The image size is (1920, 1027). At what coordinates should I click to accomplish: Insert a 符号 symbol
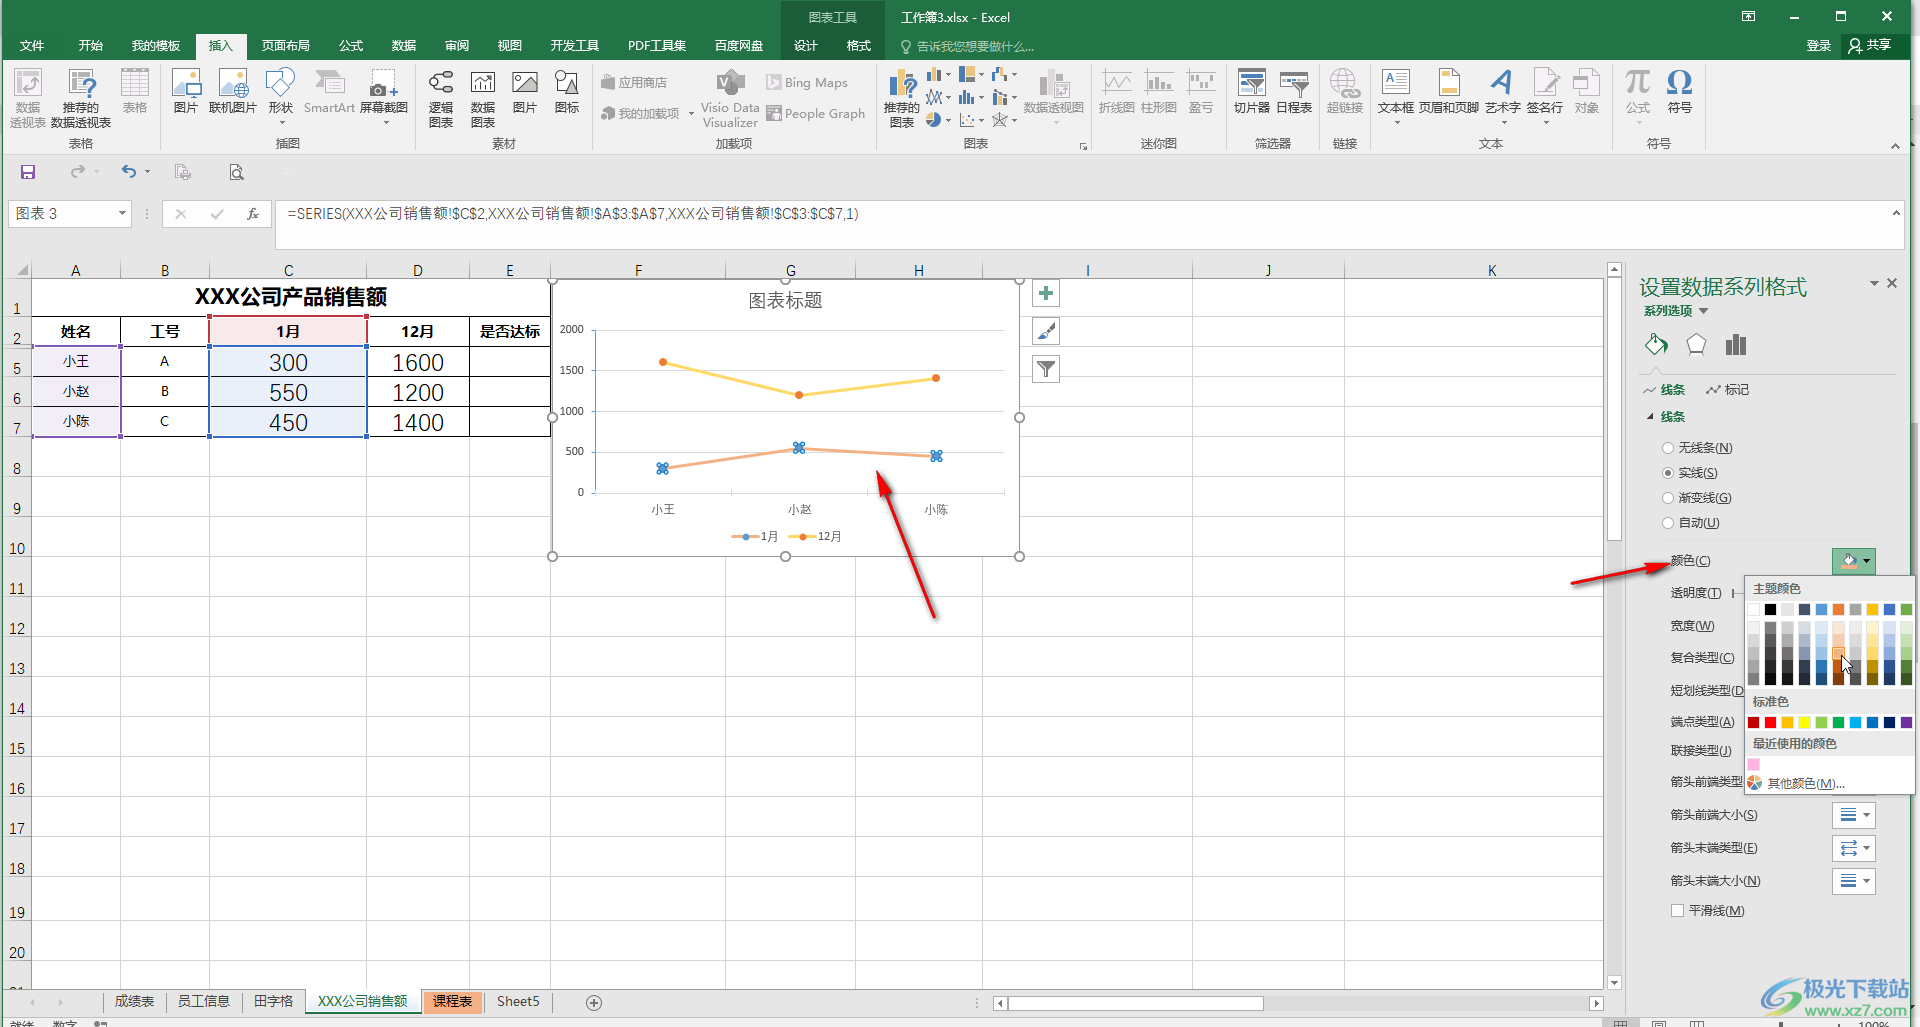coord(1679,91)
